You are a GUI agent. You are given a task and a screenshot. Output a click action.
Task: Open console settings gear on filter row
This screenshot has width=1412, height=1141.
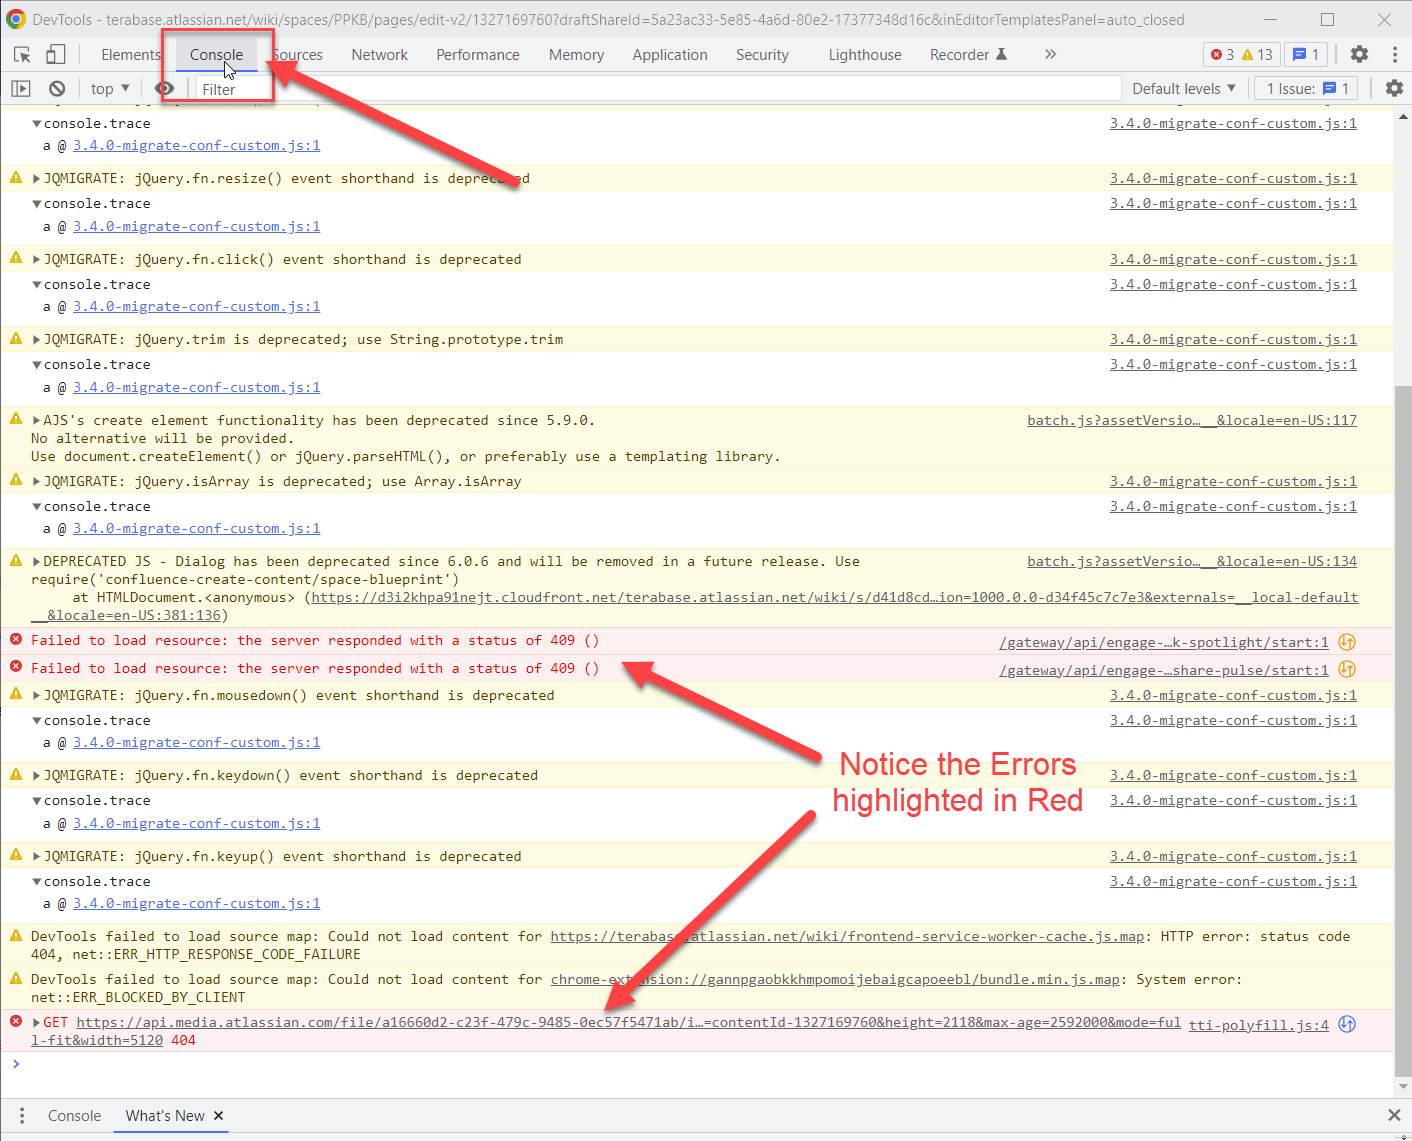click(x=1394, y=88)
